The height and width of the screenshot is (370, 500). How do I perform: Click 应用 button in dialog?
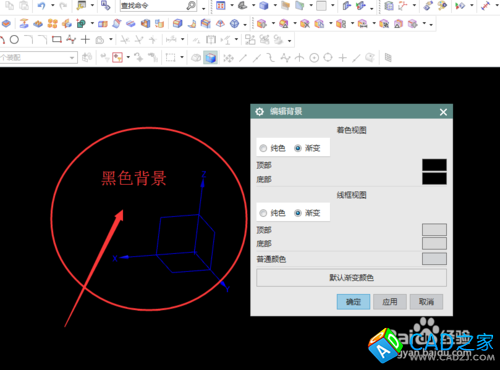click(390, 302)
